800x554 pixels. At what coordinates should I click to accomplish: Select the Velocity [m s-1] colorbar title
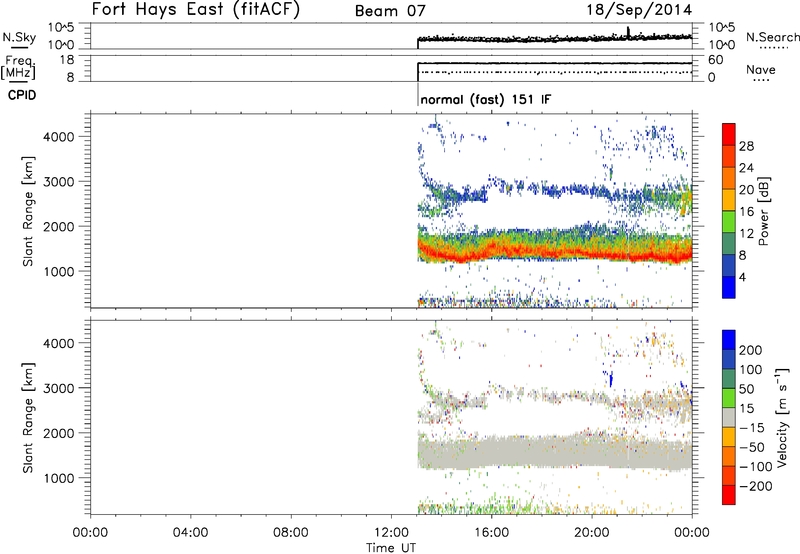click(x=781, y=417)
